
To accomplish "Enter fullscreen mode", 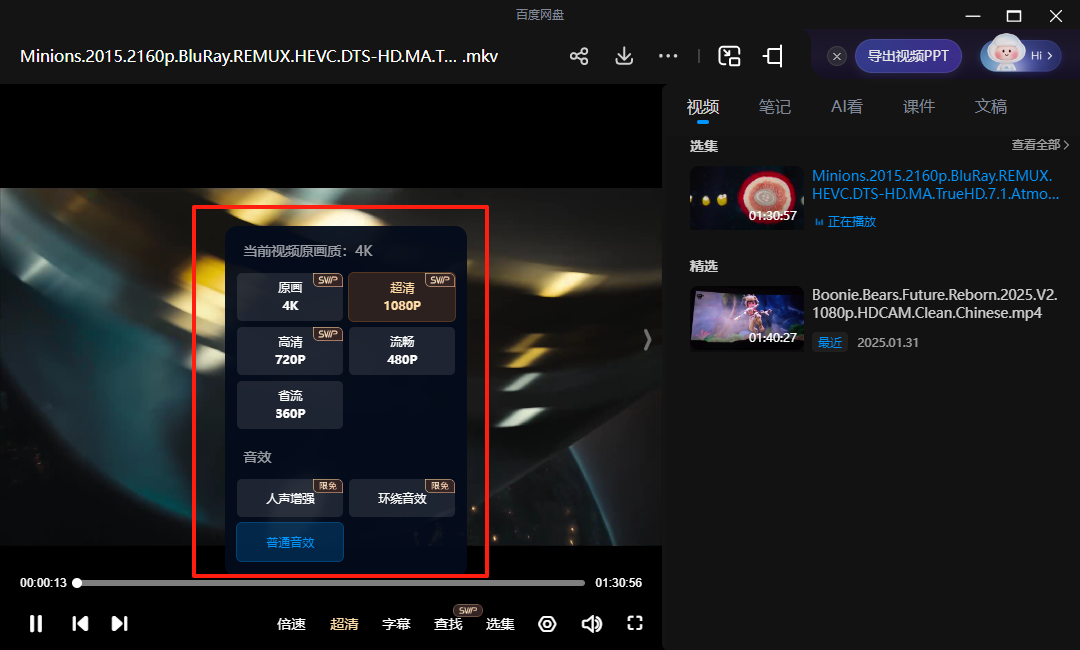I will click(634, 624).
